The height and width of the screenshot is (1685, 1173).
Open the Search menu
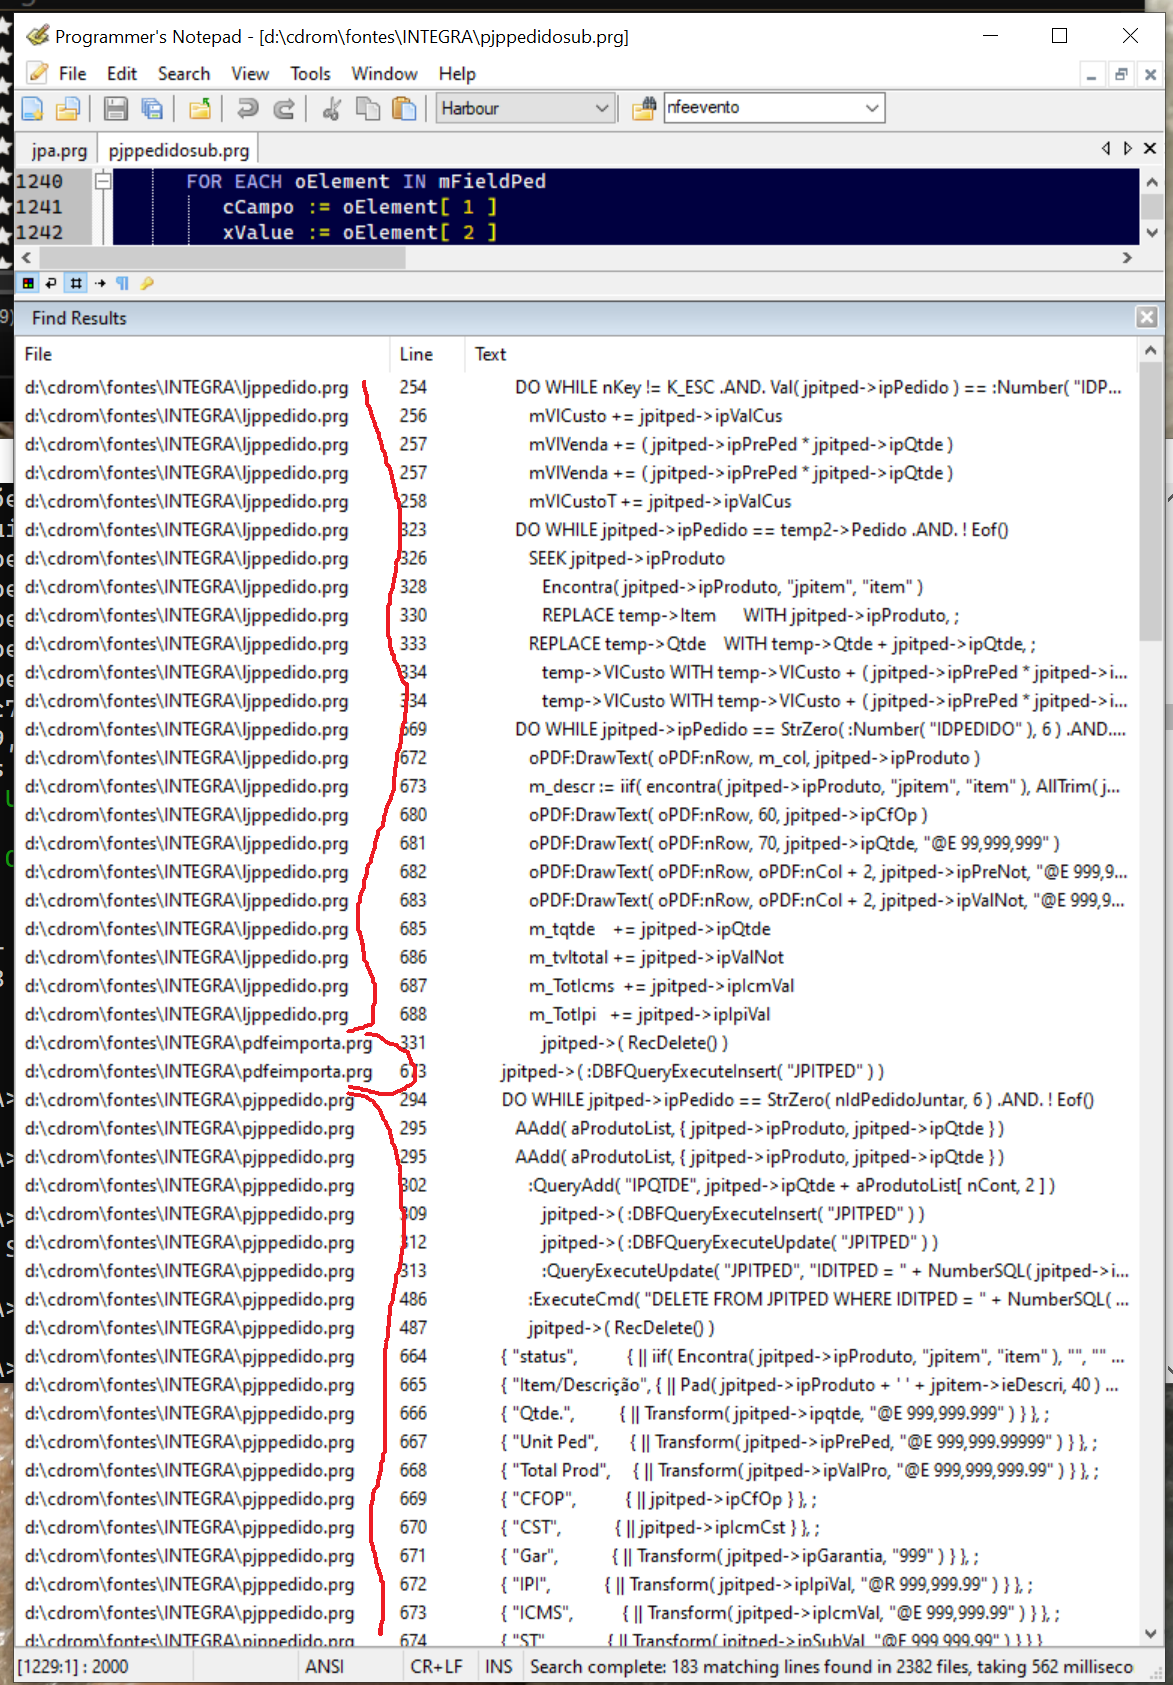(184, 74)
